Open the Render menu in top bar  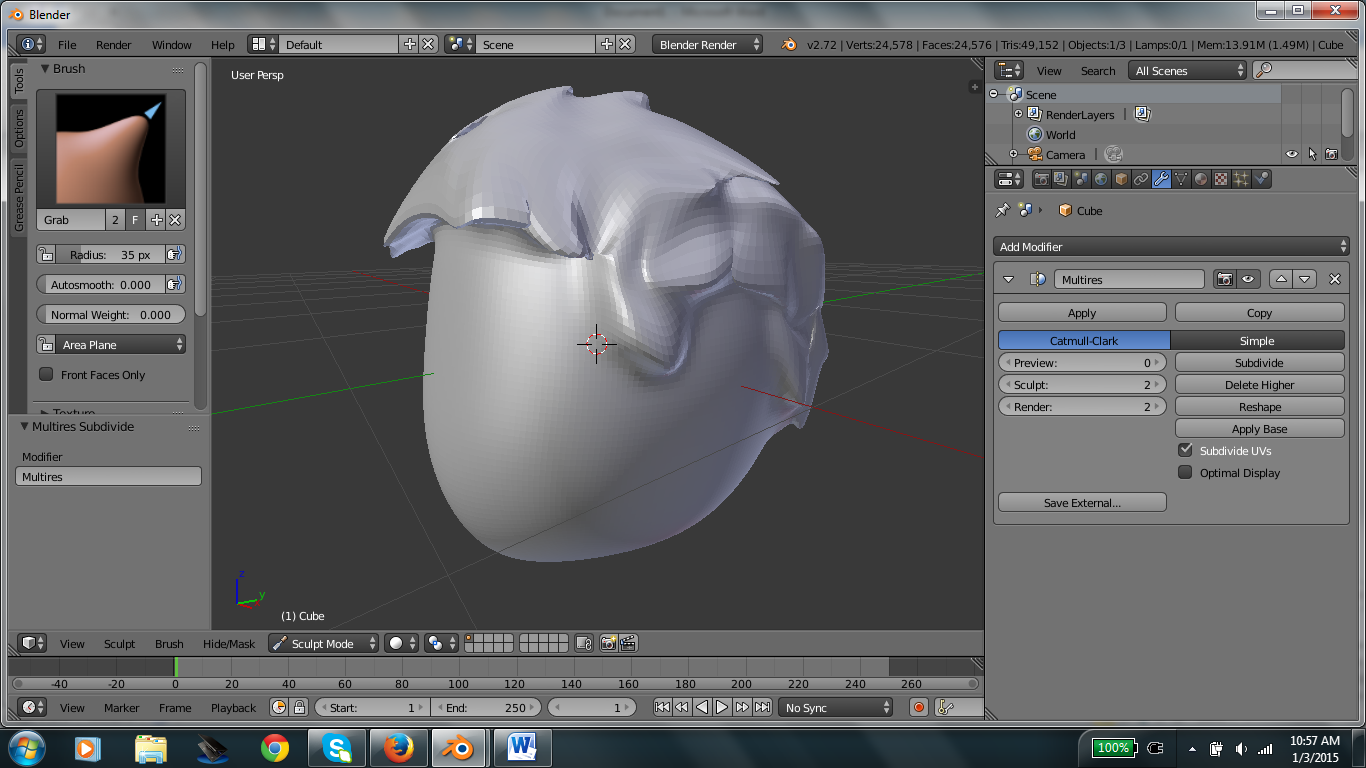[x=114, y=45]
